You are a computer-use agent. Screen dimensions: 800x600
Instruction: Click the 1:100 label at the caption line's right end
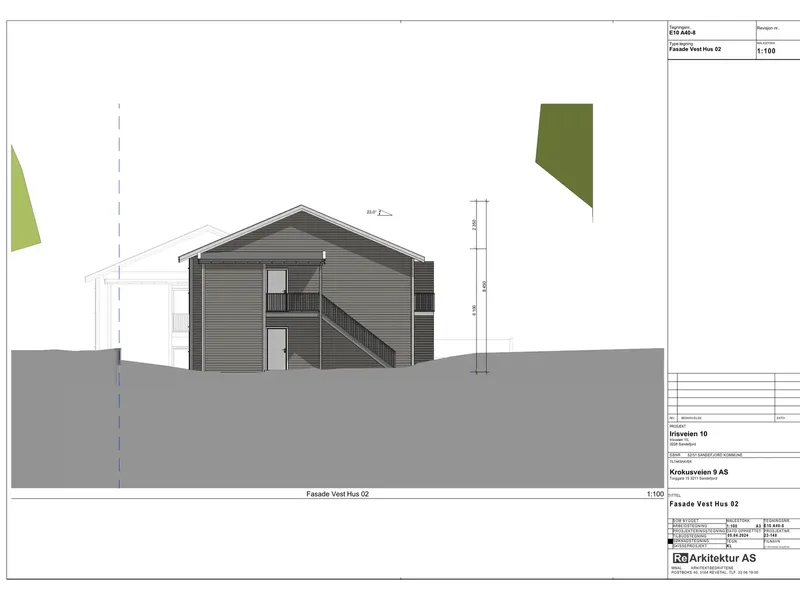[655, 494]
